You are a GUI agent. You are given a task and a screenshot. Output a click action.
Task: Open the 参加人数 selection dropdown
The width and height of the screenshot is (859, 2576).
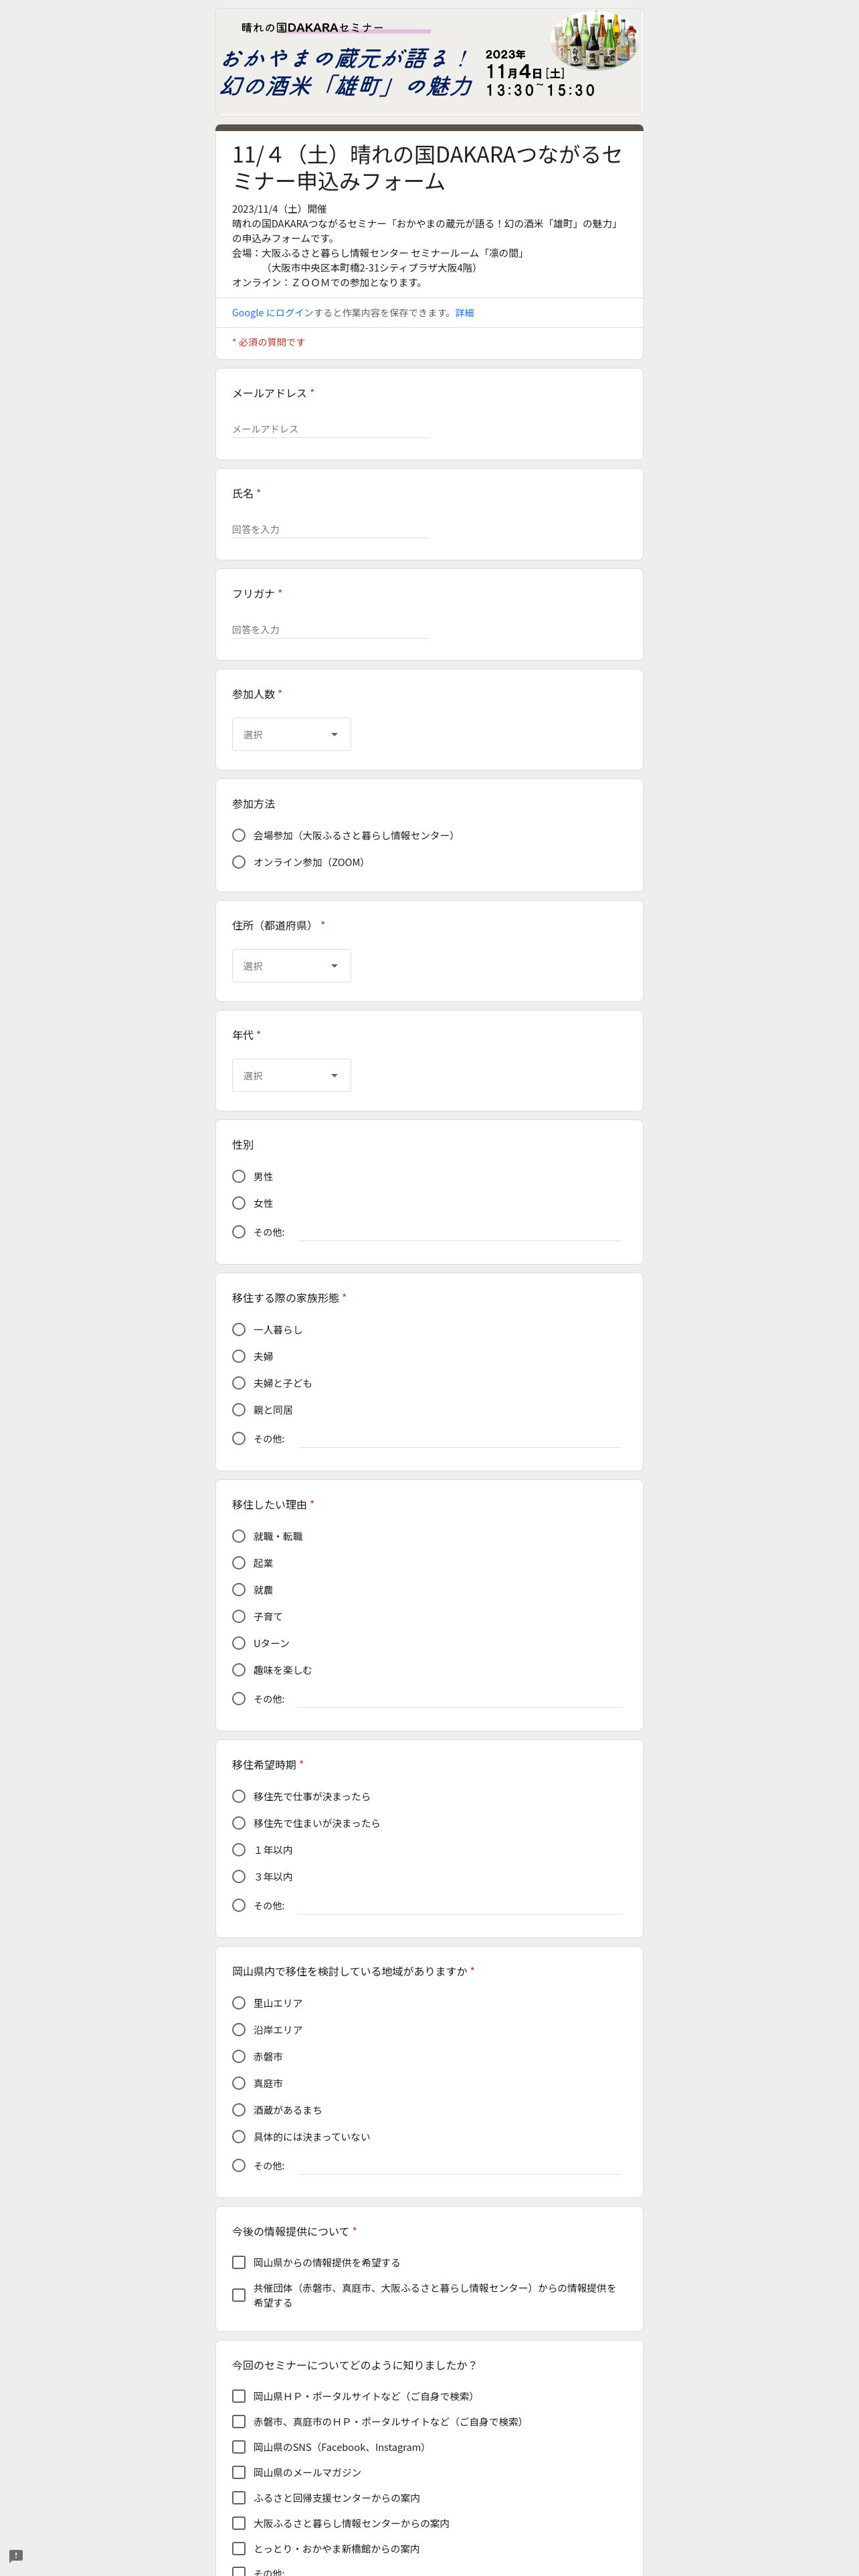pyautogui.click(x=291, y=734)
